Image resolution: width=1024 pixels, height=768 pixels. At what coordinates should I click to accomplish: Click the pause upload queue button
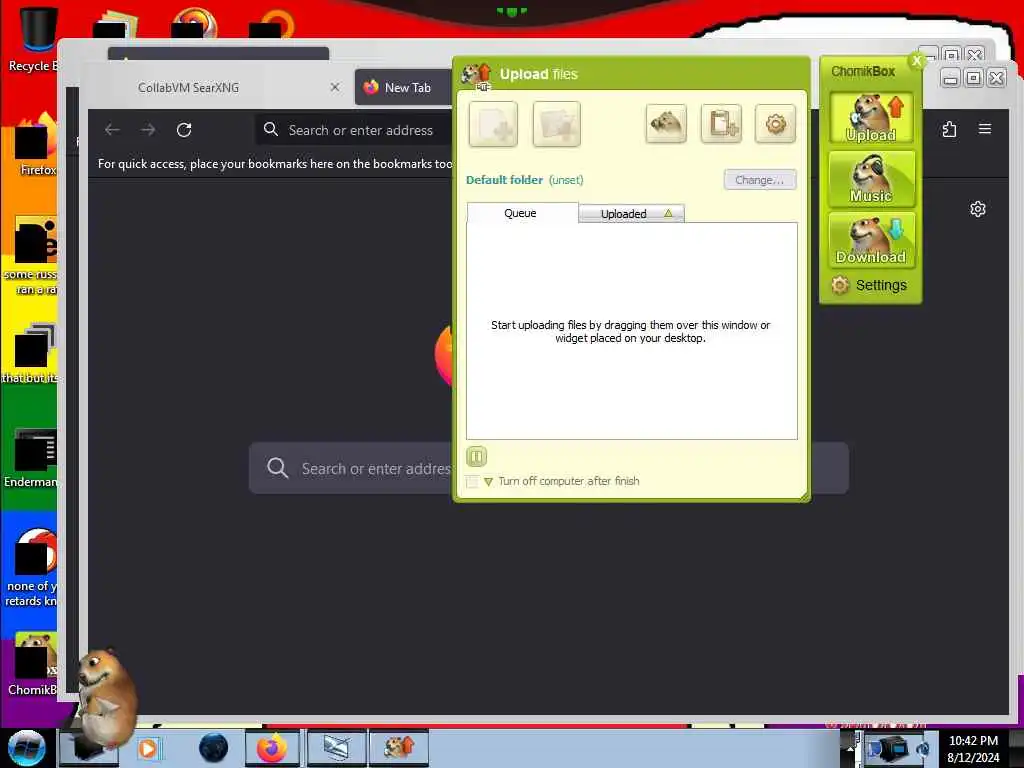click(477, 456)
